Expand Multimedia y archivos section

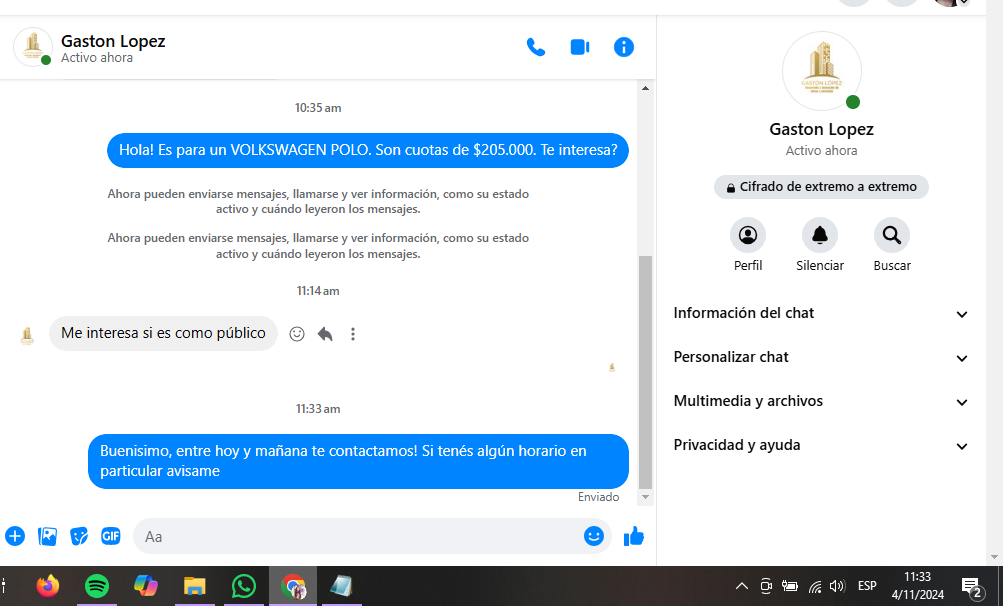point(821,401)
